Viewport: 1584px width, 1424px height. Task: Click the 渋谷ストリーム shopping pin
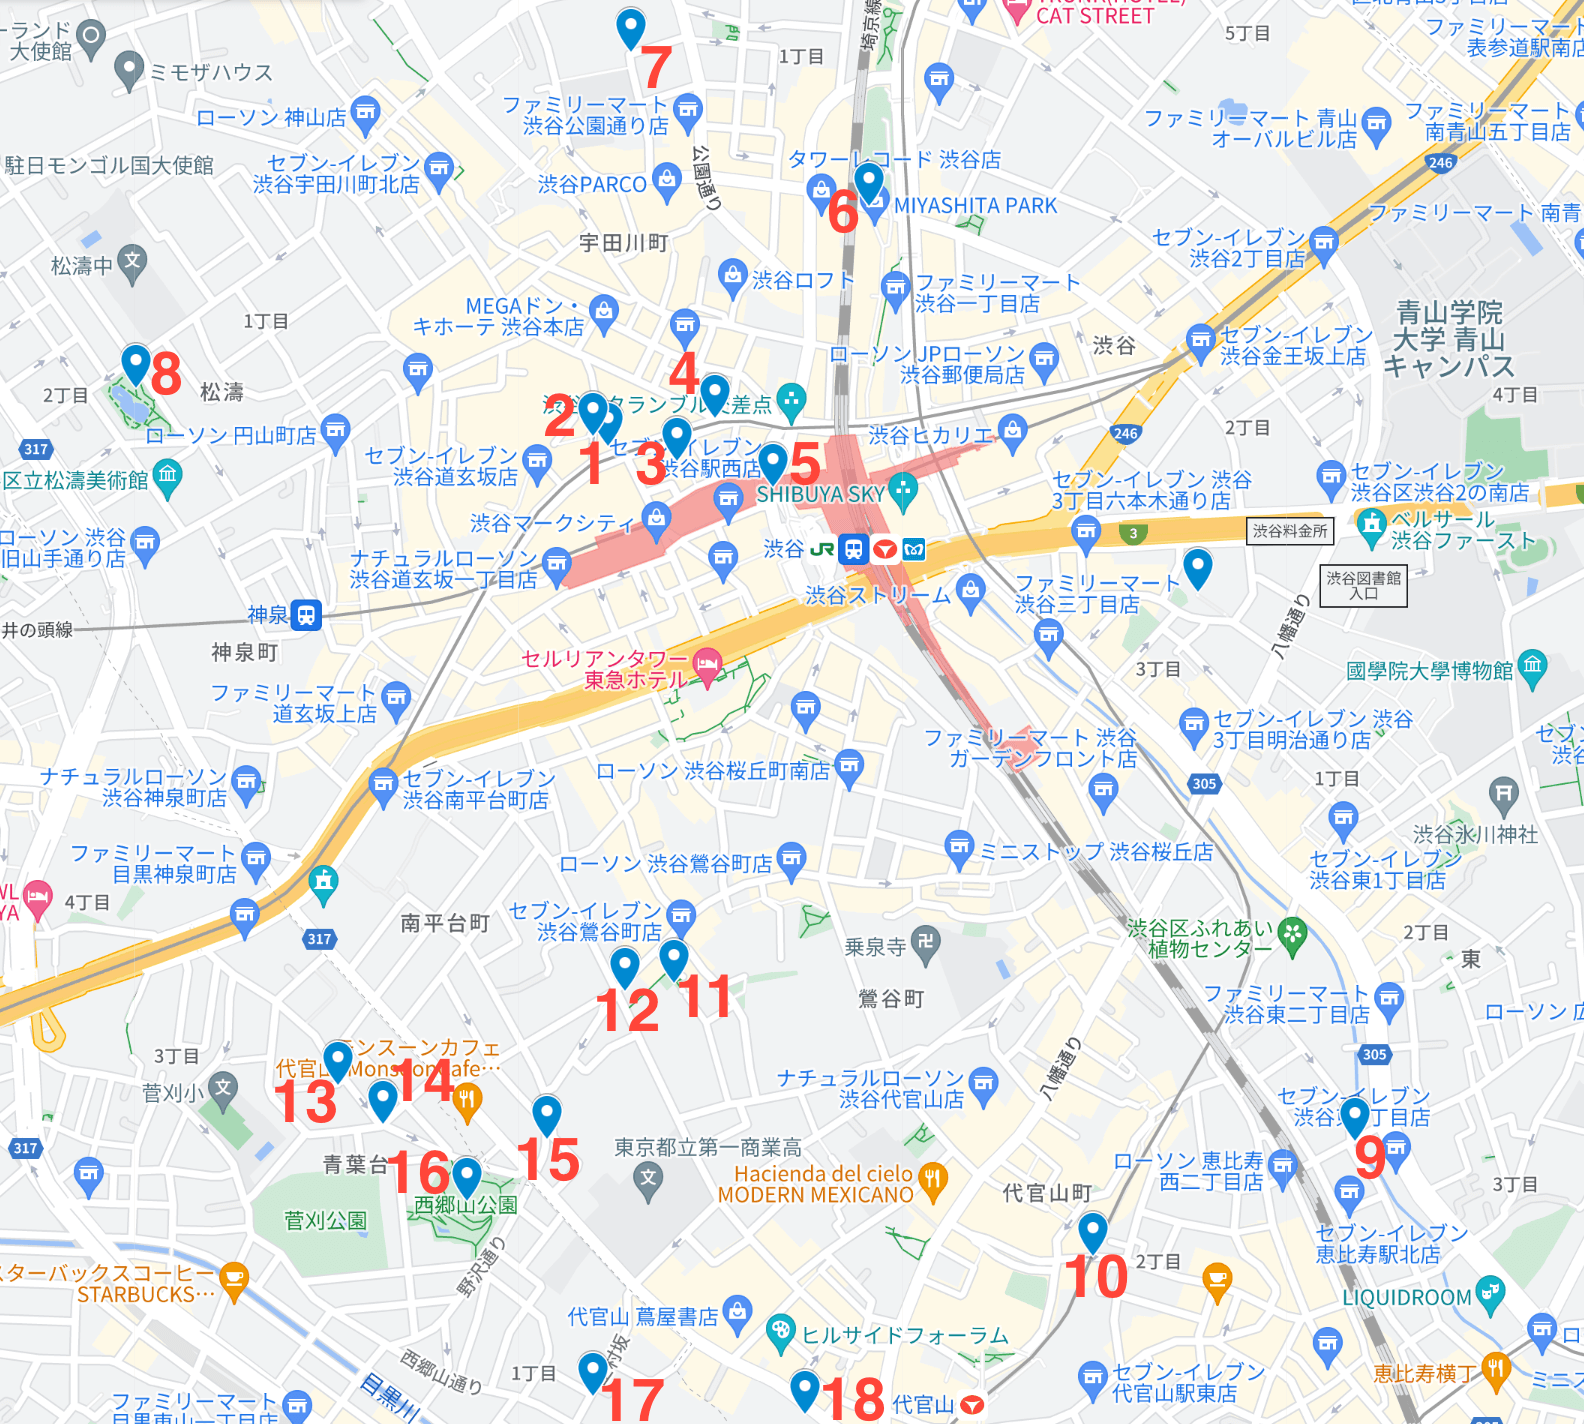(970, 592)
